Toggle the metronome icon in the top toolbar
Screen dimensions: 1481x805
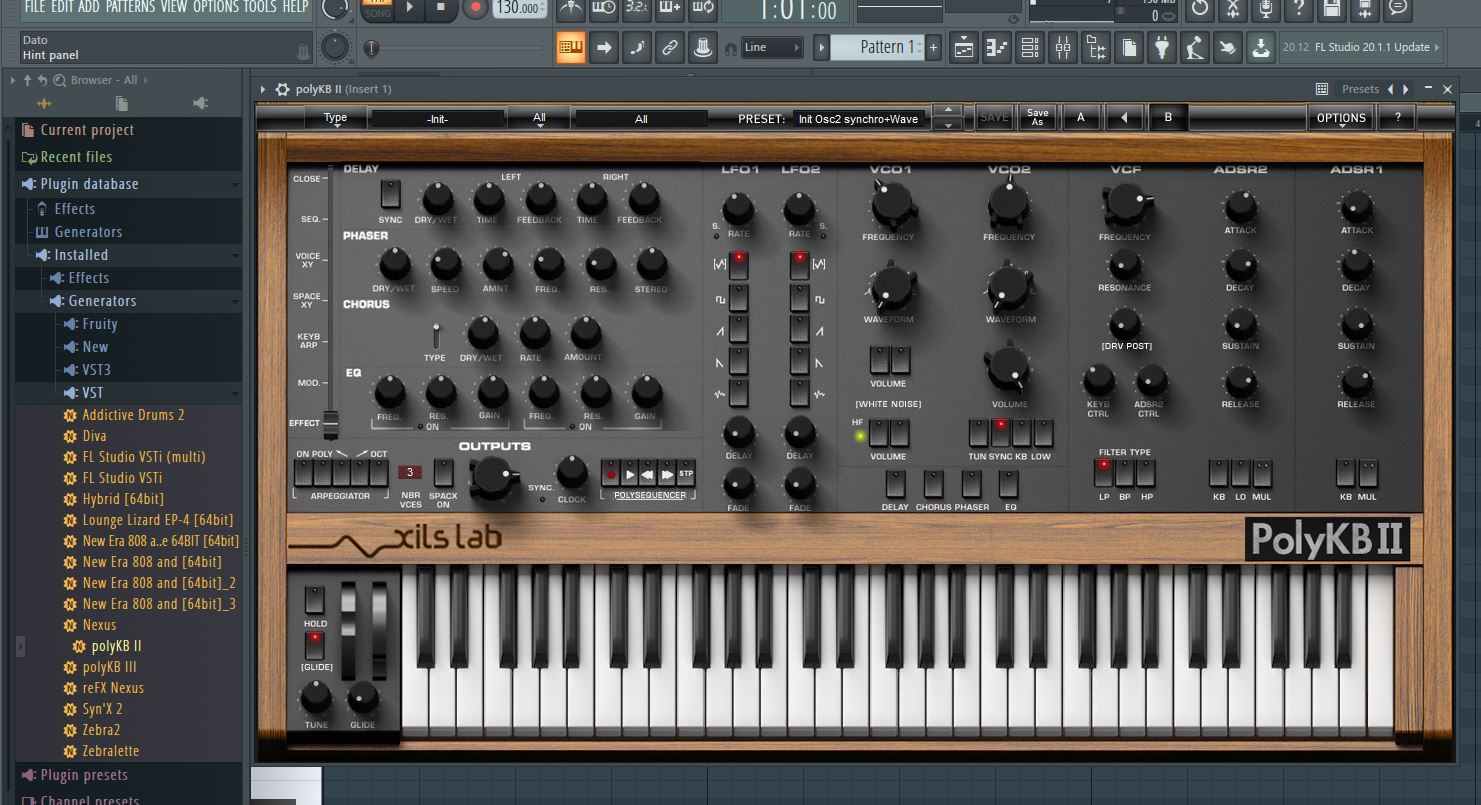[x=571, y=9]
